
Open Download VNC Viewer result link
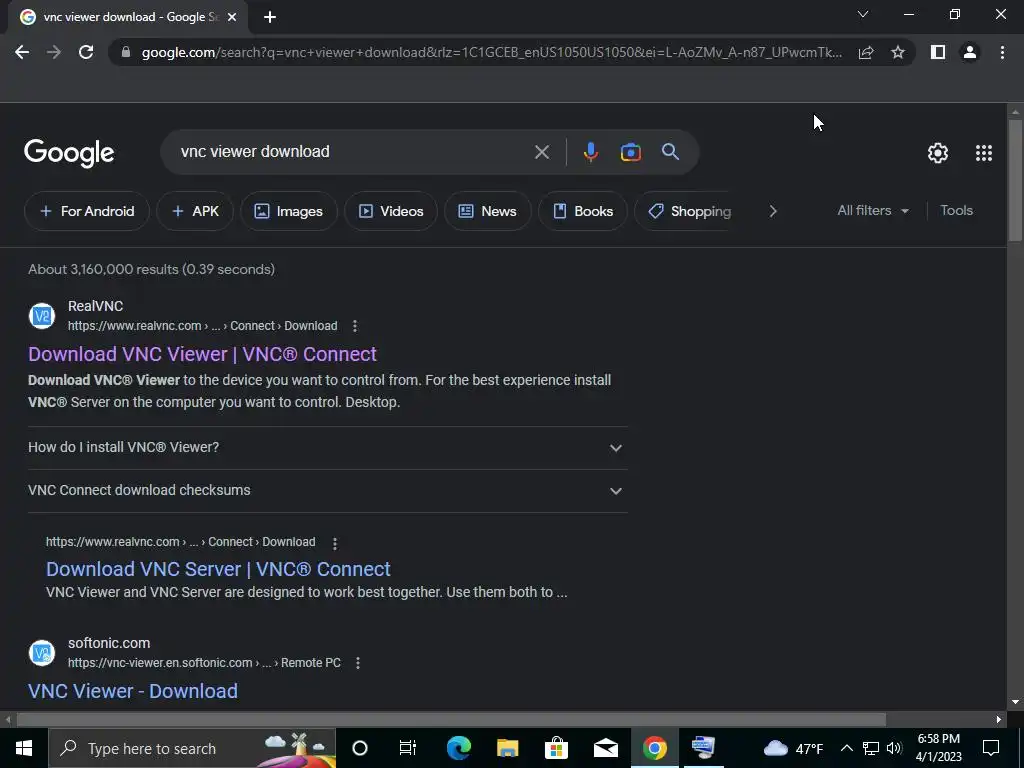(202, 354)
